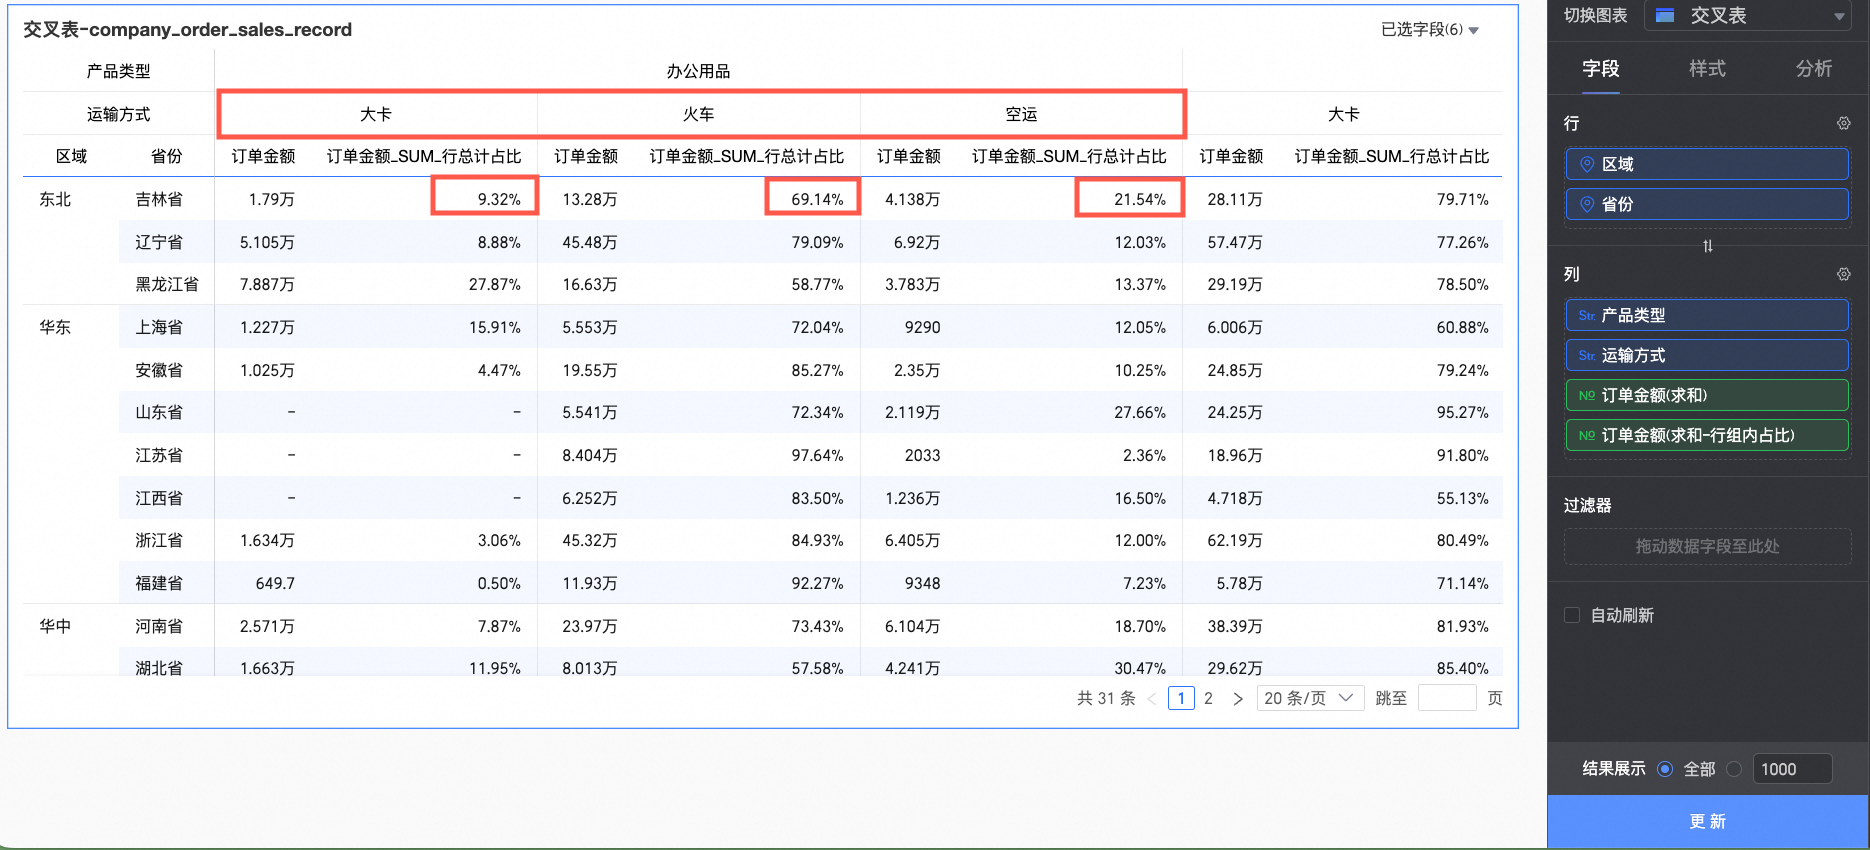The height and width of the screenshot is (850, 1870).
Task: Select the 1000 rows limit radio button
Action: (x=1734, y=769)
